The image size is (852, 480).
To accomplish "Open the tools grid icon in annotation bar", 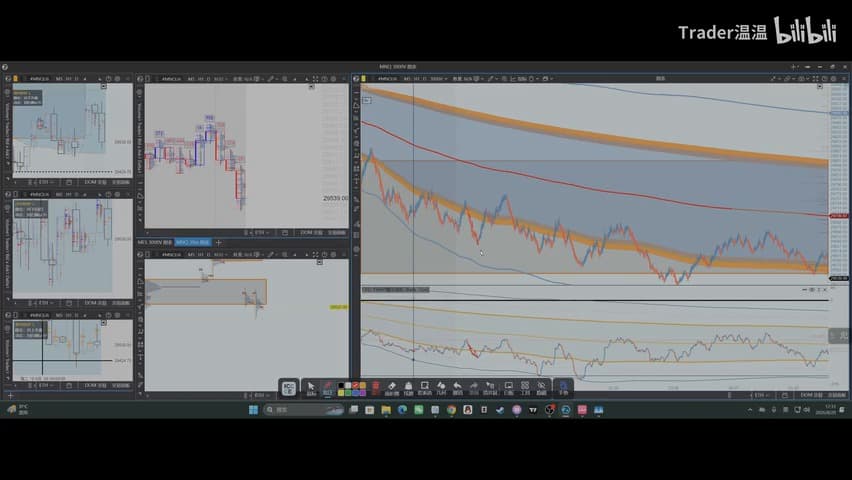I will pos(525,388).
